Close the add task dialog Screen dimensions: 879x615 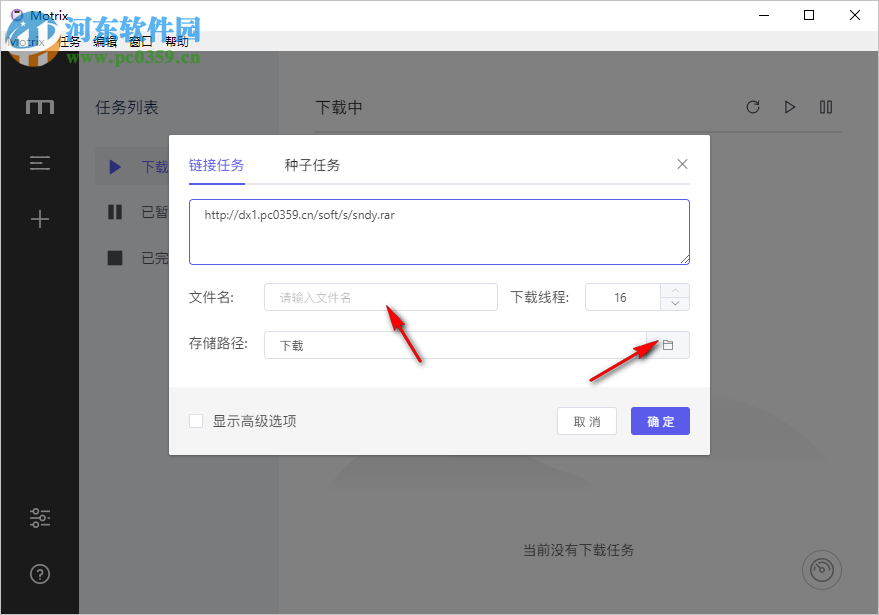point(682,164)
